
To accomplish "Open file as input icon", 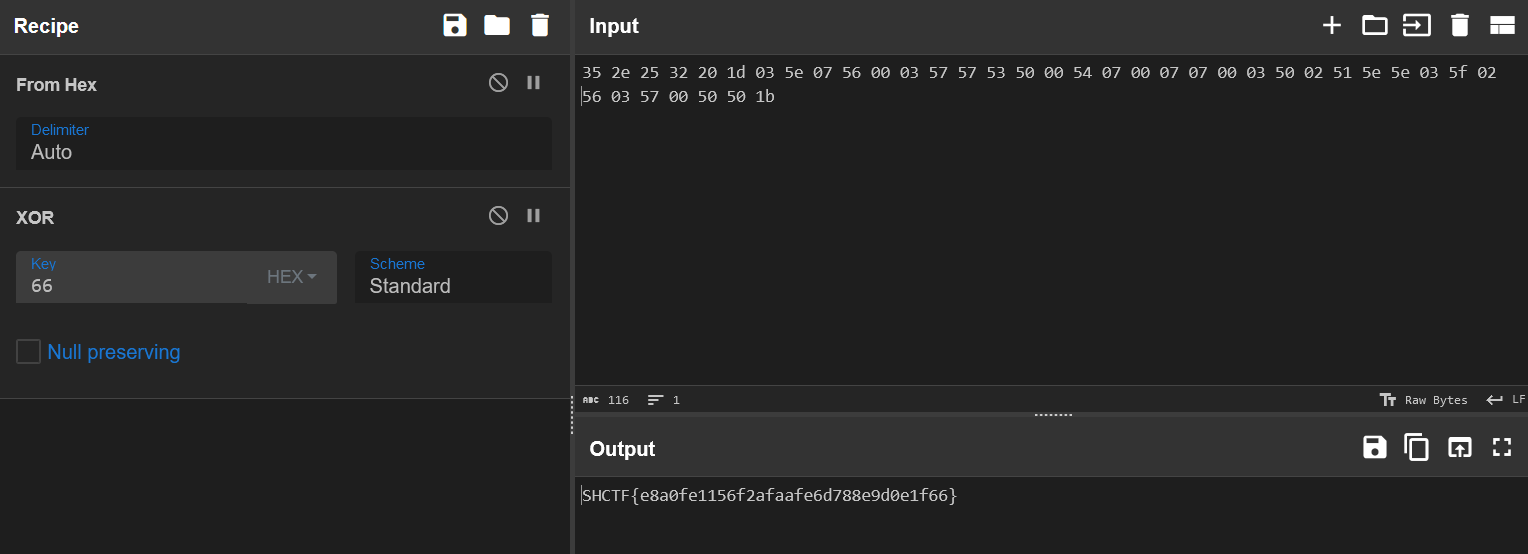I will coord(1417,25).
